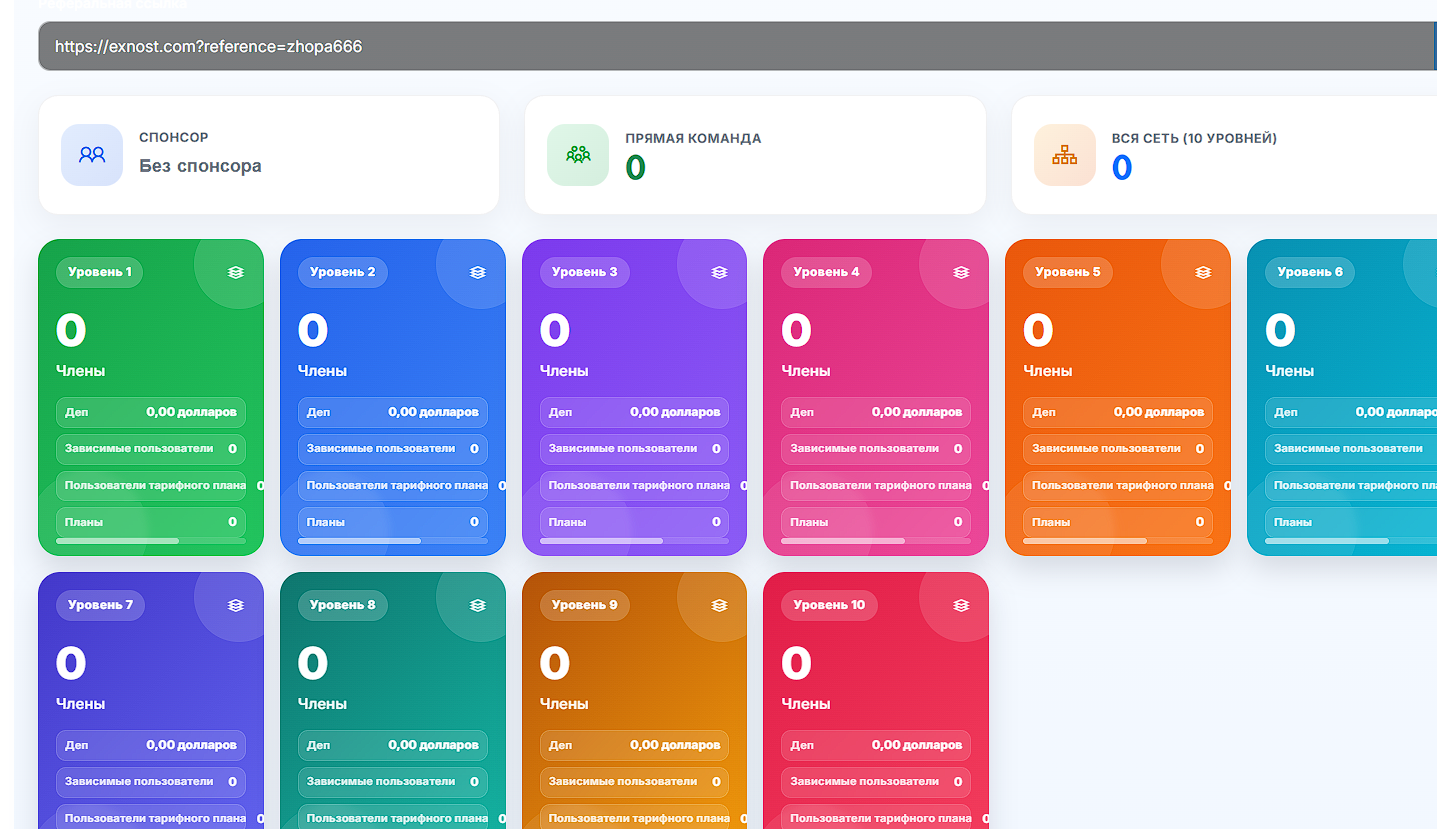Select the Уровень 3 badge
Image resolution: width=1437 pixels, height=829 pixels.
(x=585, y=272)
